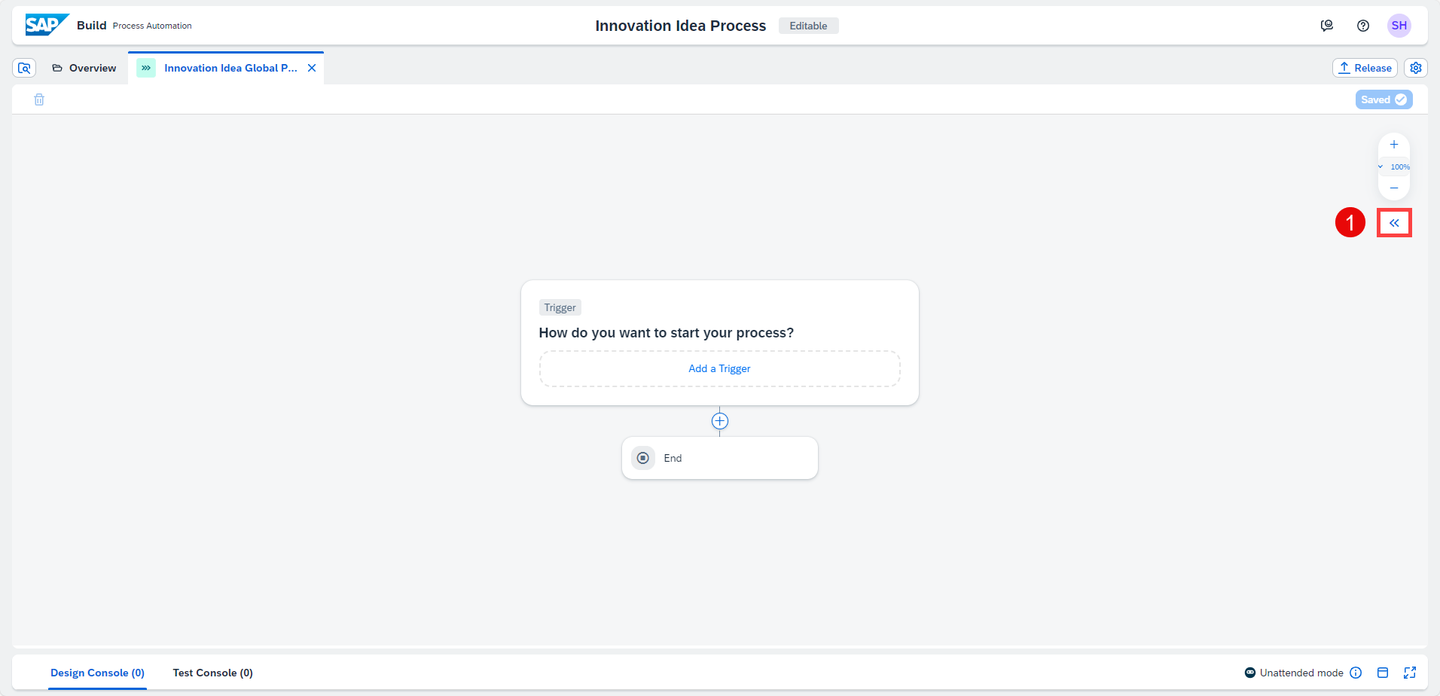Expand the side panel with double chevron
The image size is (1440, 696).
click(x=1394, y=223)
